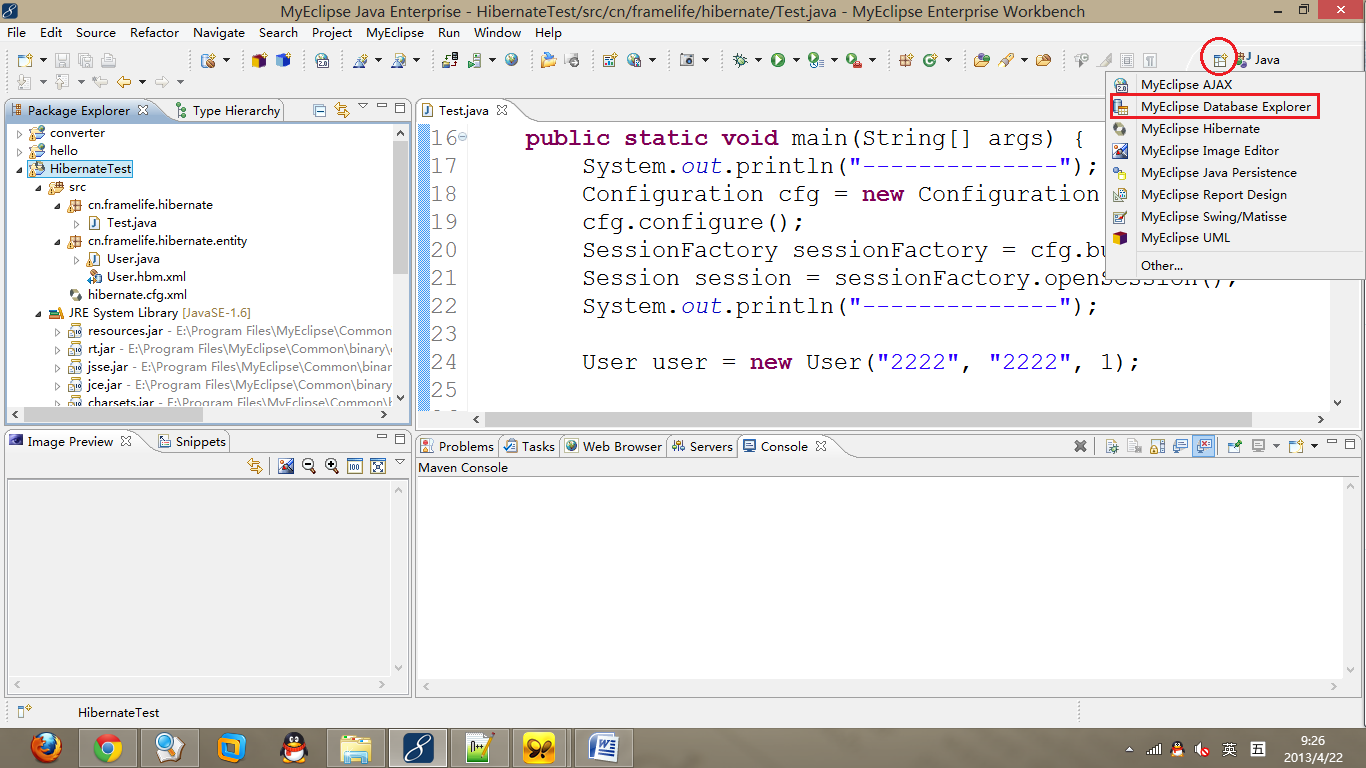Click the New JAR blue cube icon
1366x768 pixels.
click(283, 60)
